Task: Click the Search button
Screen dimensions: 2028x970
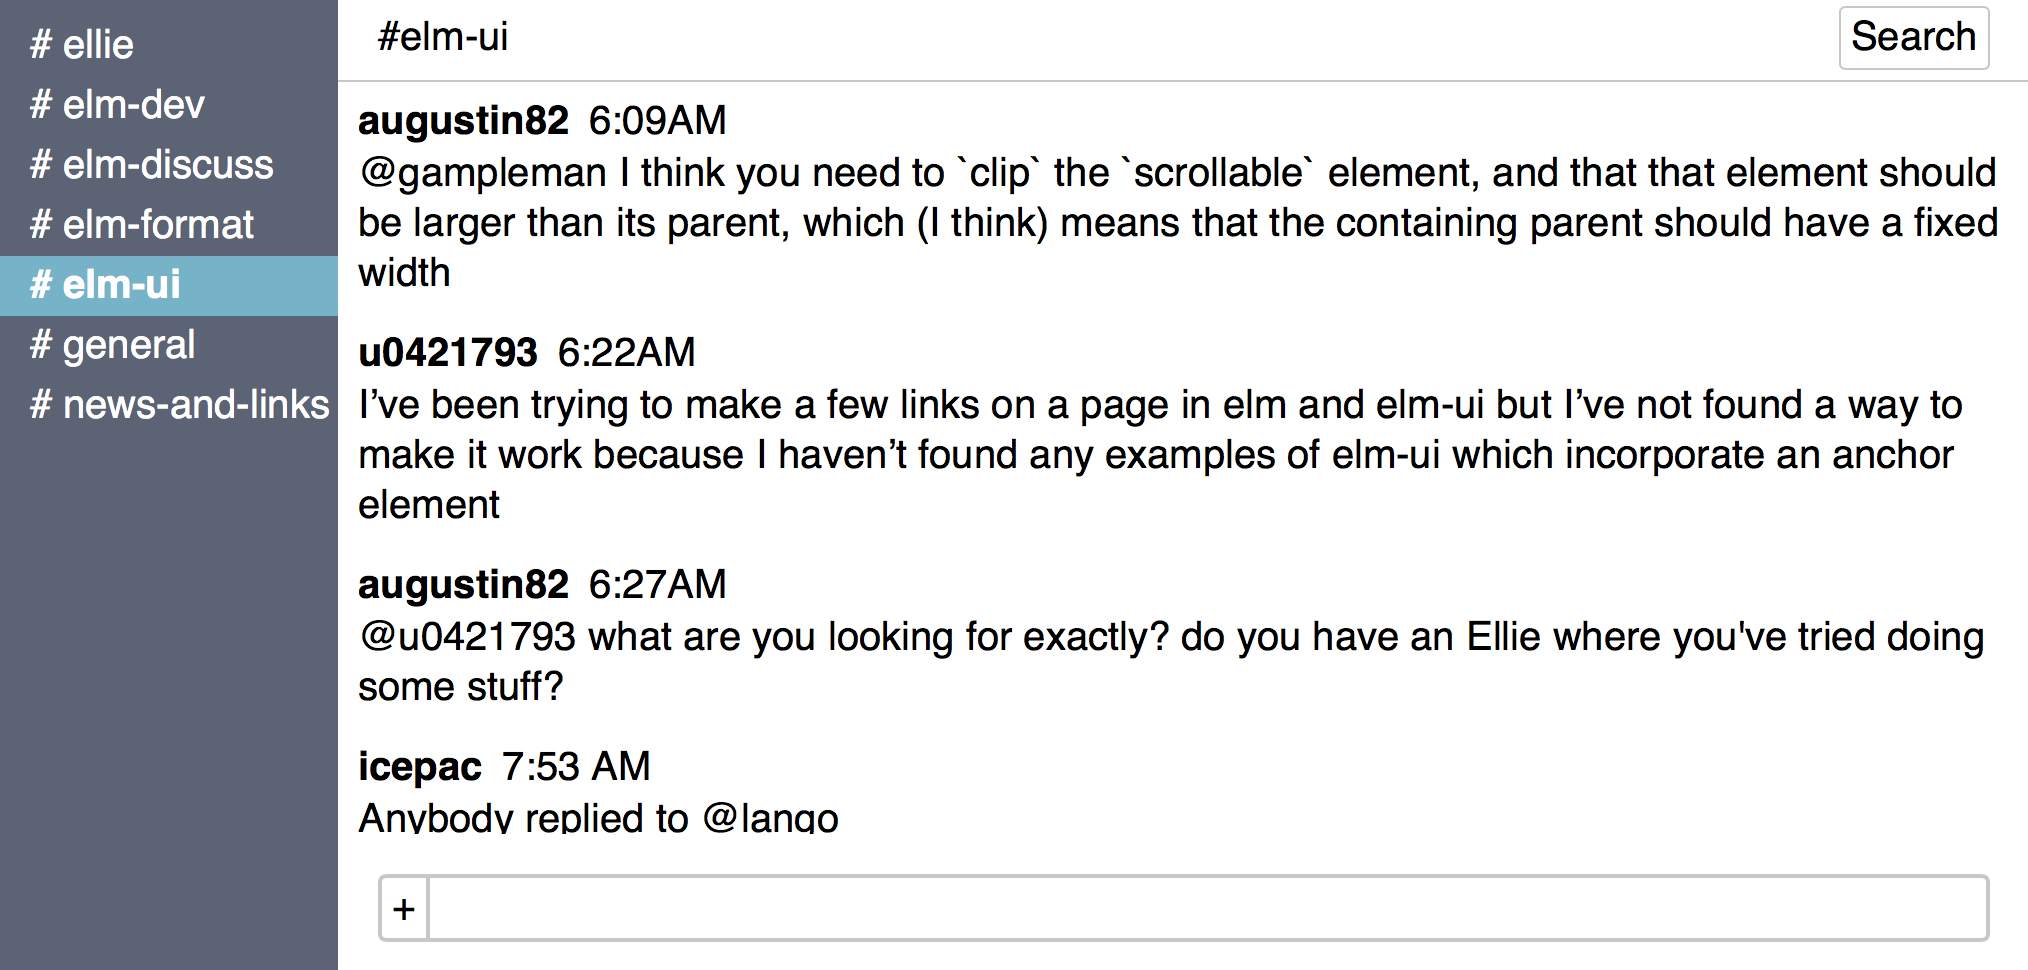Action: (x=1913, y=38)
